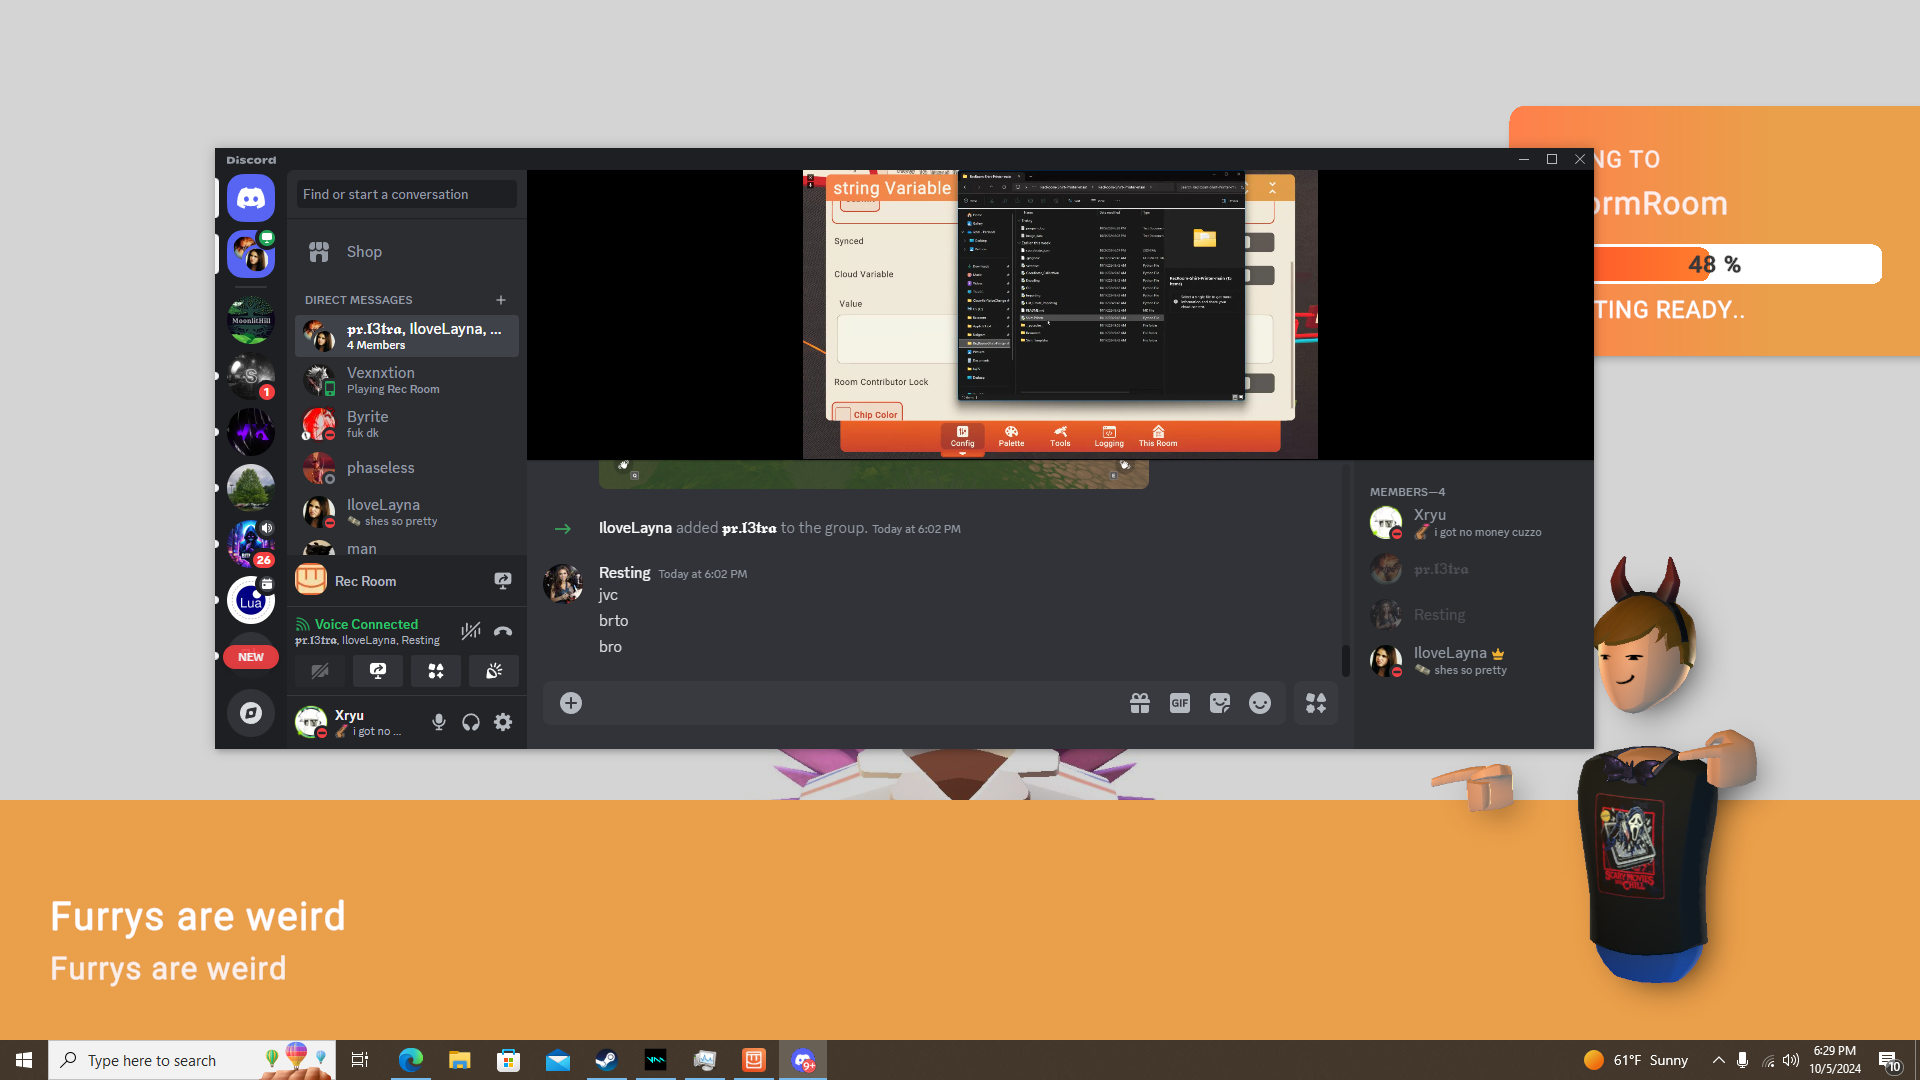Toggle noise suppression in voice panel

tap(470, 631)
